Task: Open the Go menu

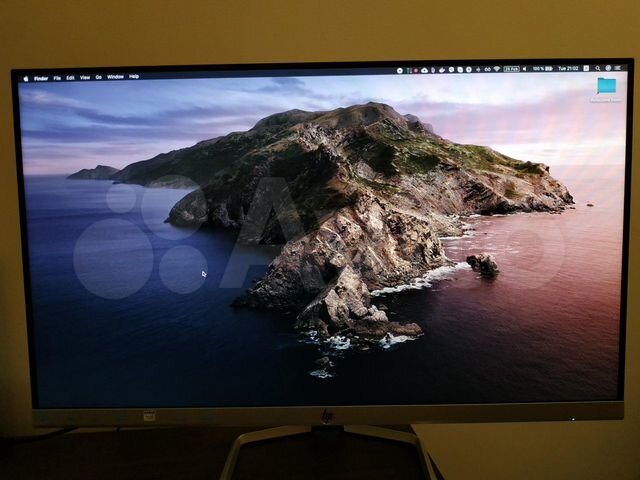Action: coord(98,77)
